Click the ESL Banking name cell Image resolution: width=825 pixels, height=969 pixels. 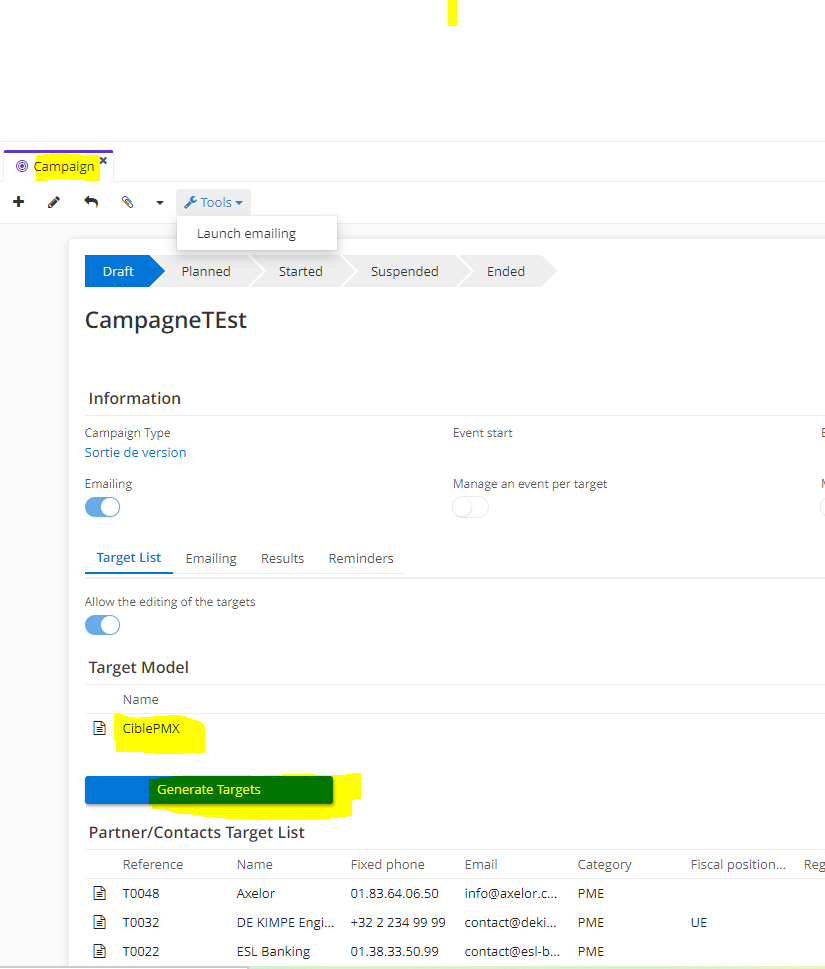(273, 952)
